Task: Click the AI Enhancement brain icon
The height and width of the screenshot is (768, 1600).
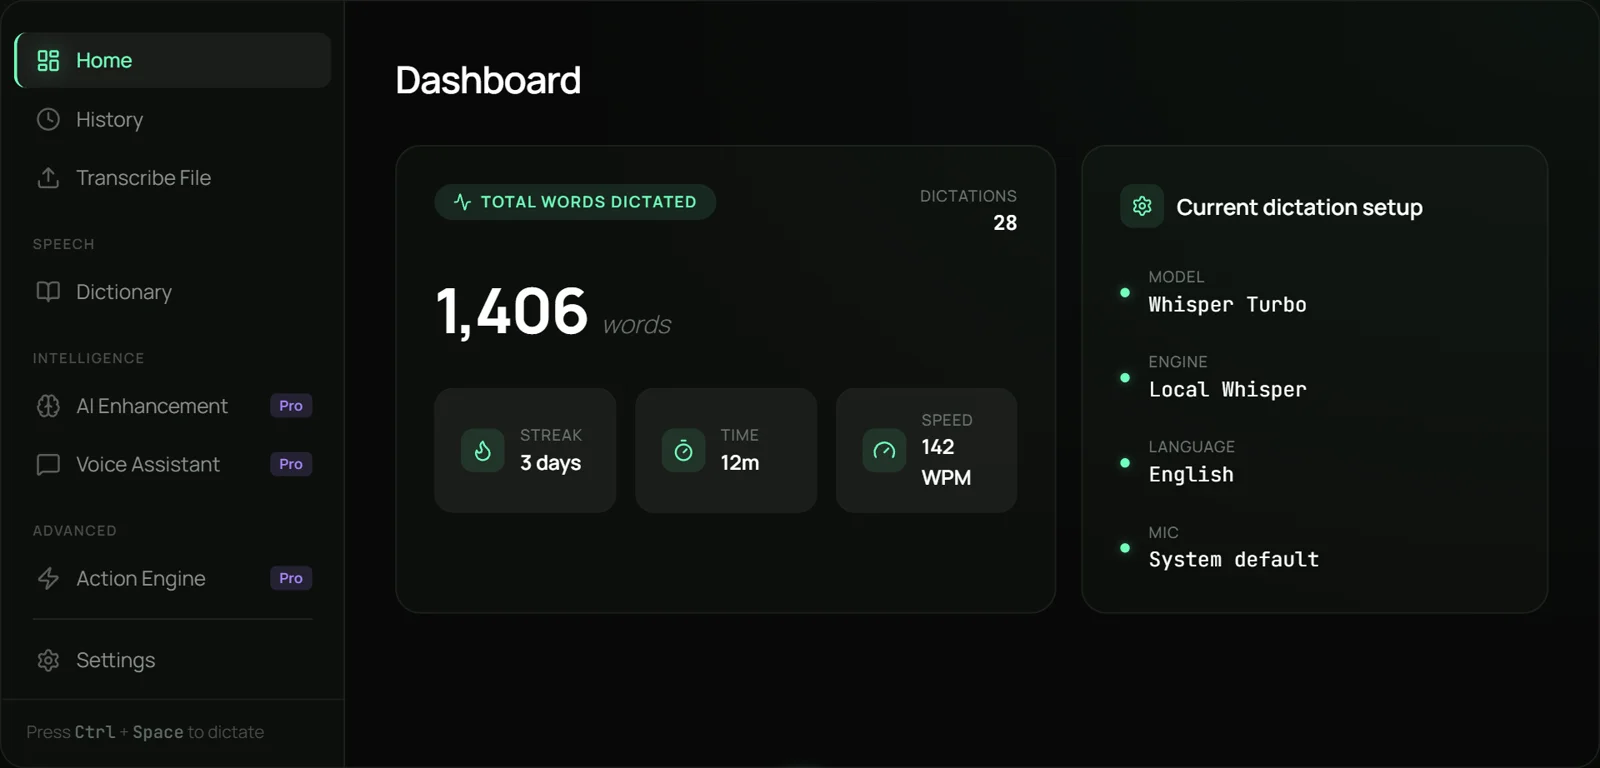Action: (48, 406)
